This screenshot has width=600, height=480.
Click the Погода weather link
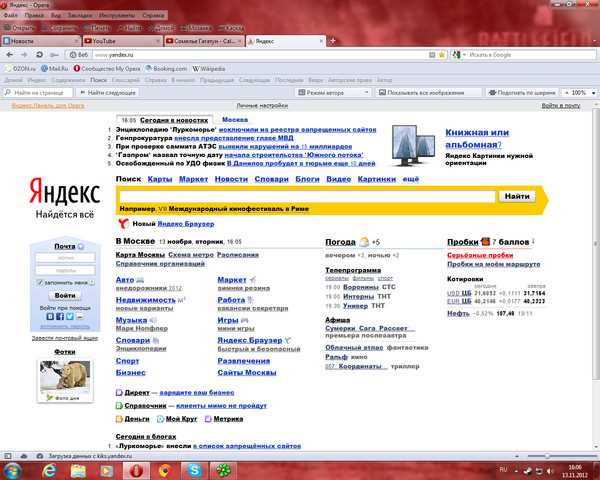click(340, 242)
